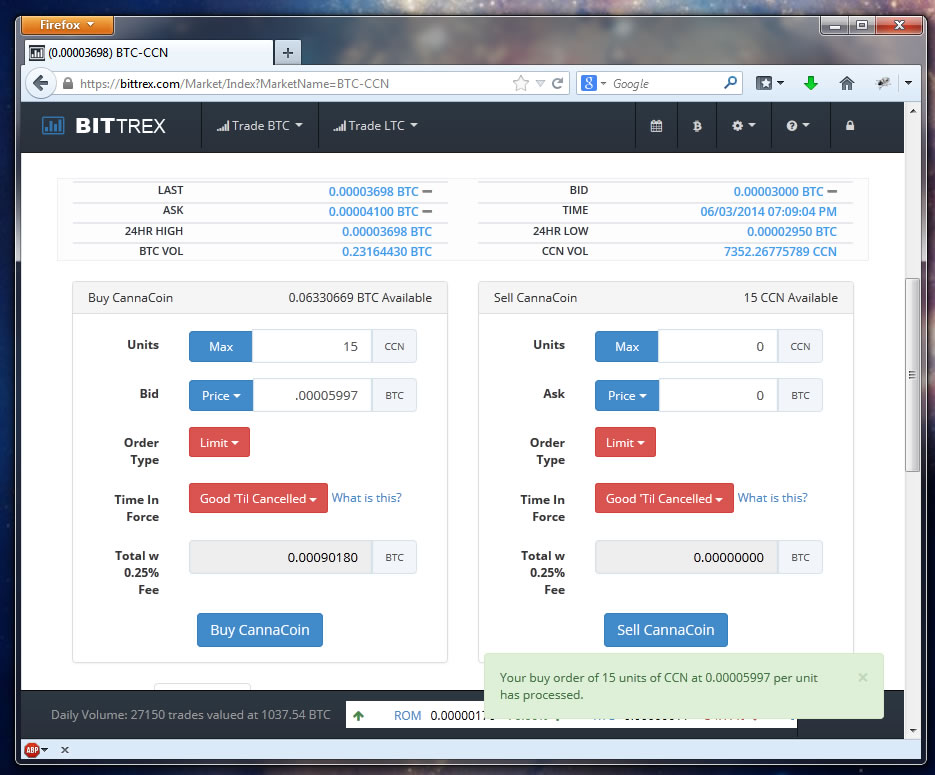Select the Google search engine icon dropdown
Image resolution: width=935 pixels, height=775 pixels.
click(x=594, y=83)
